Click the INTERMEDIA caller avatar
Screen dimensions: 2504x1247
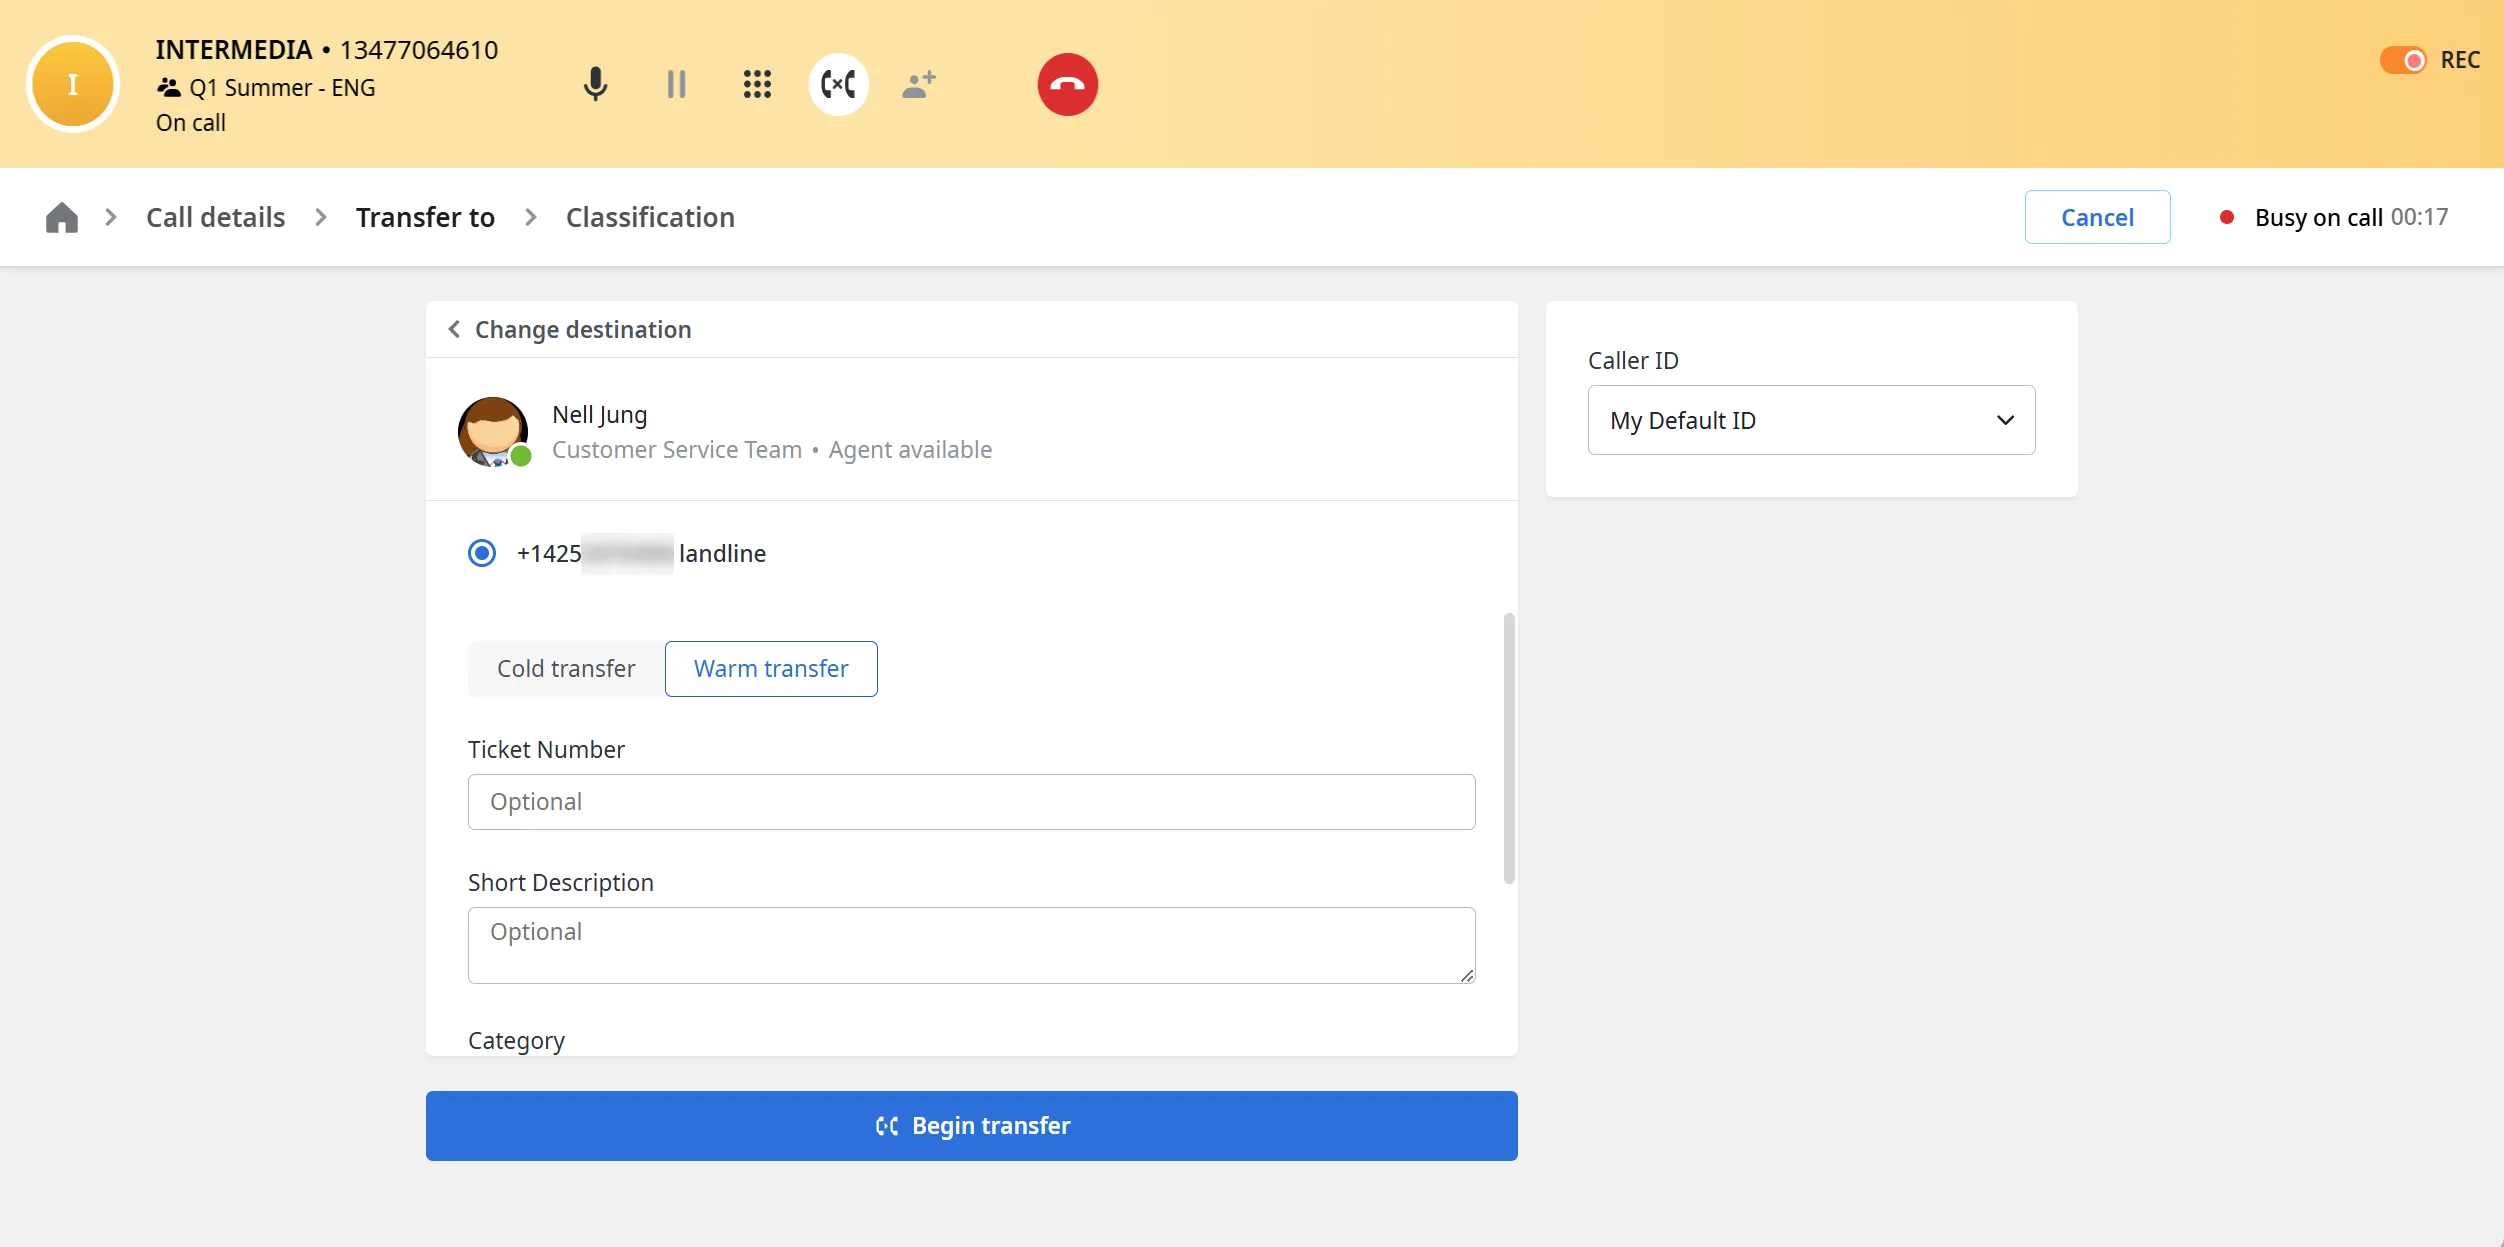pos(73,84)
